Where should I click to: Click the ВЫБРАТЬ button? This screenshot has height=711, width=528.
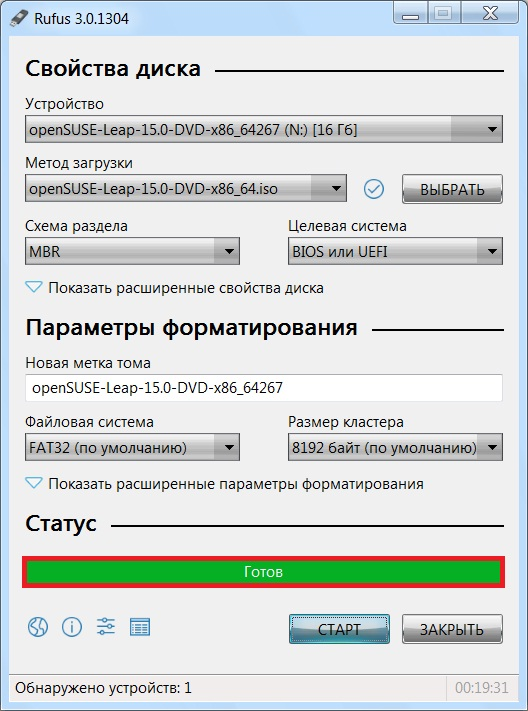[x=452, y=189]
